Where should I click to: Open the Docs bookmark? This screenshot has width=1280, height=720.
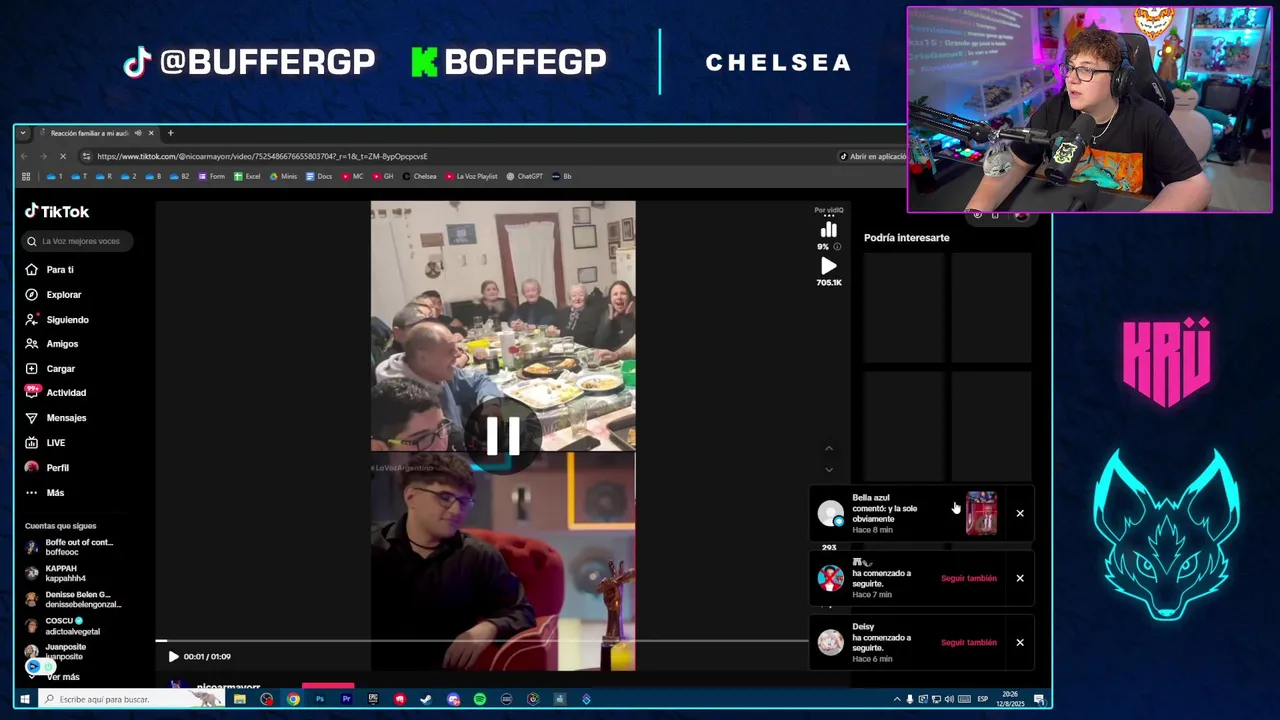pos(319,177)
